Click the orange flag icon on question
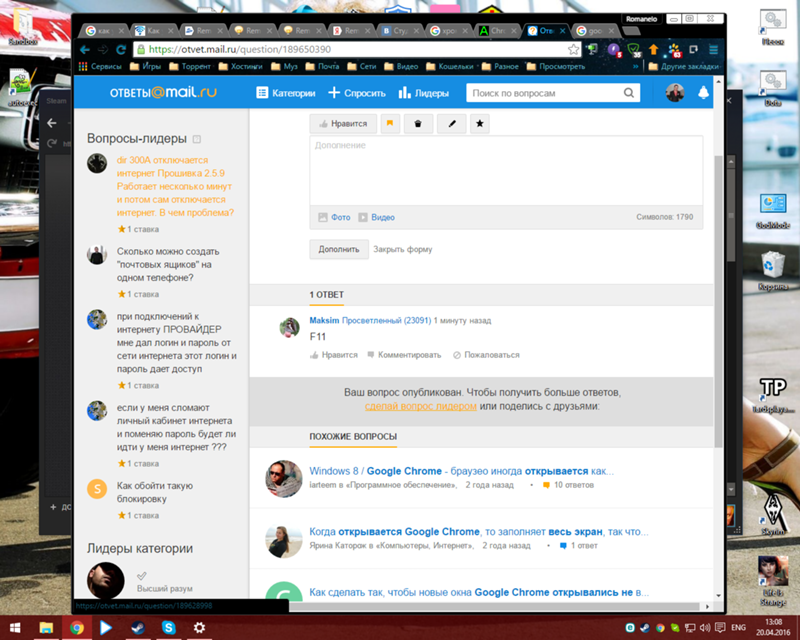The height and width of the screenshot is (640, 800). pyautogui.click(x=390, y=124)
